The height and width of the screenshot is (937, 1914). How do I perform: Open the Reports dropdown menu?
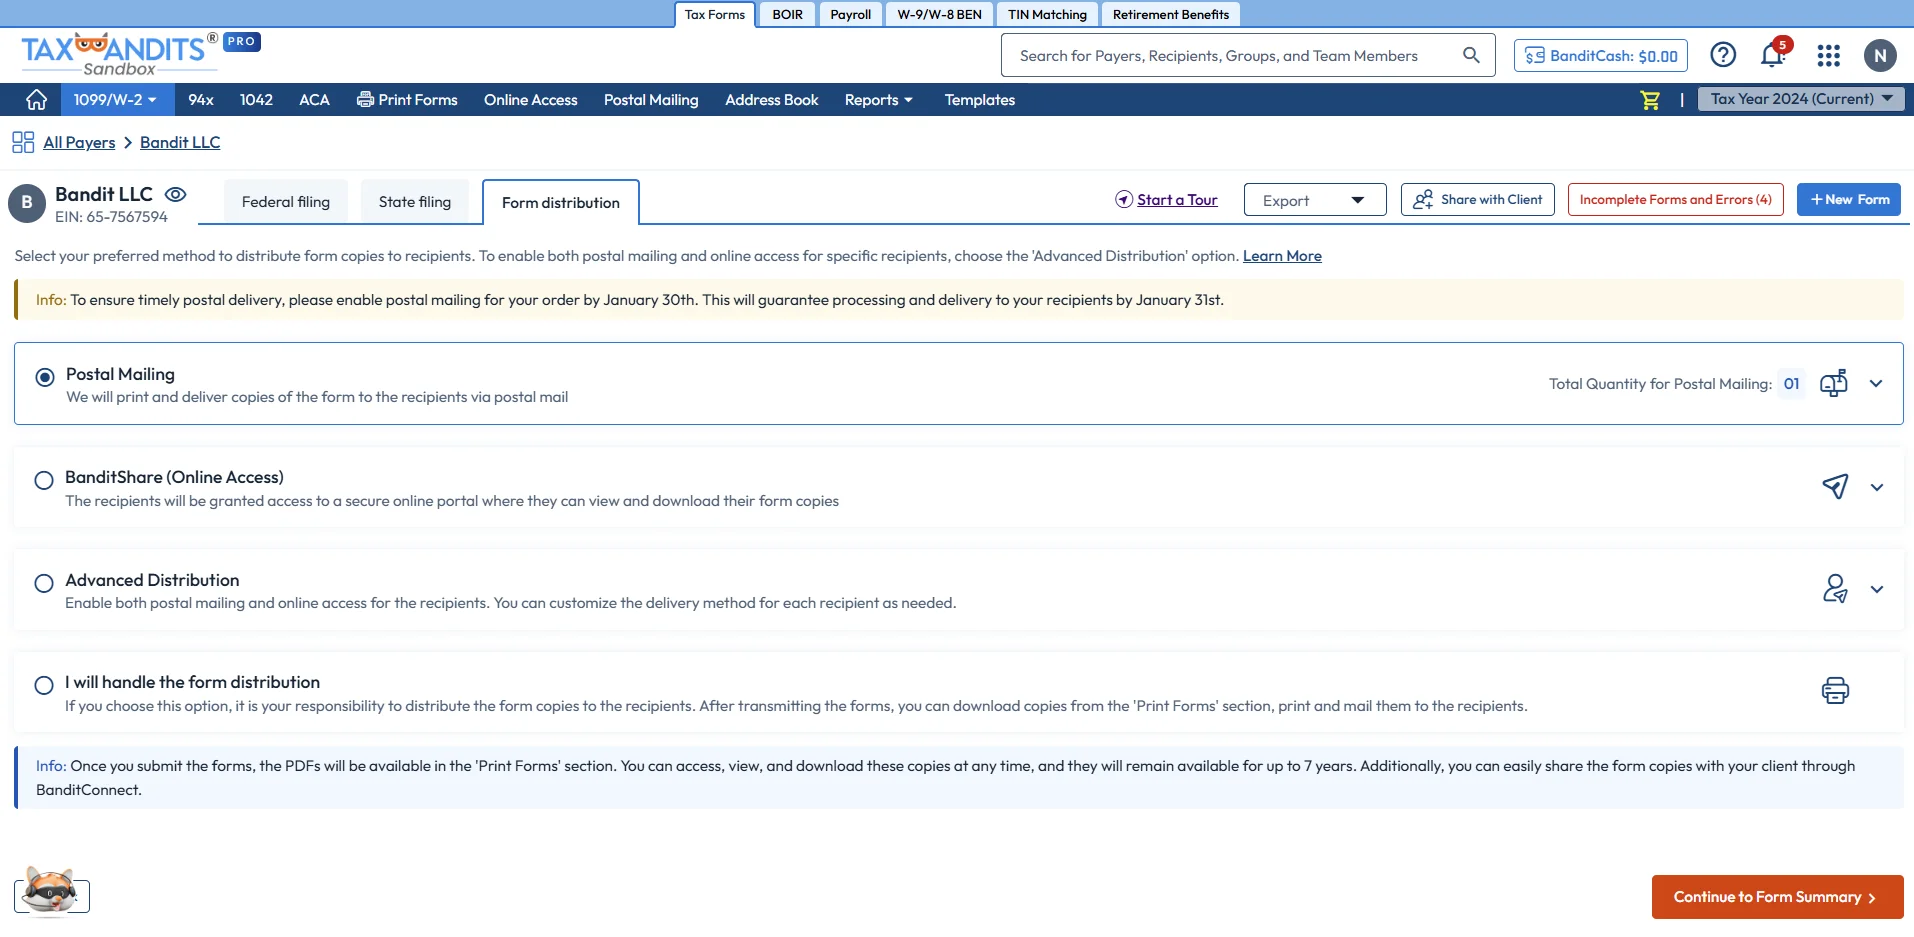point(878,100)
